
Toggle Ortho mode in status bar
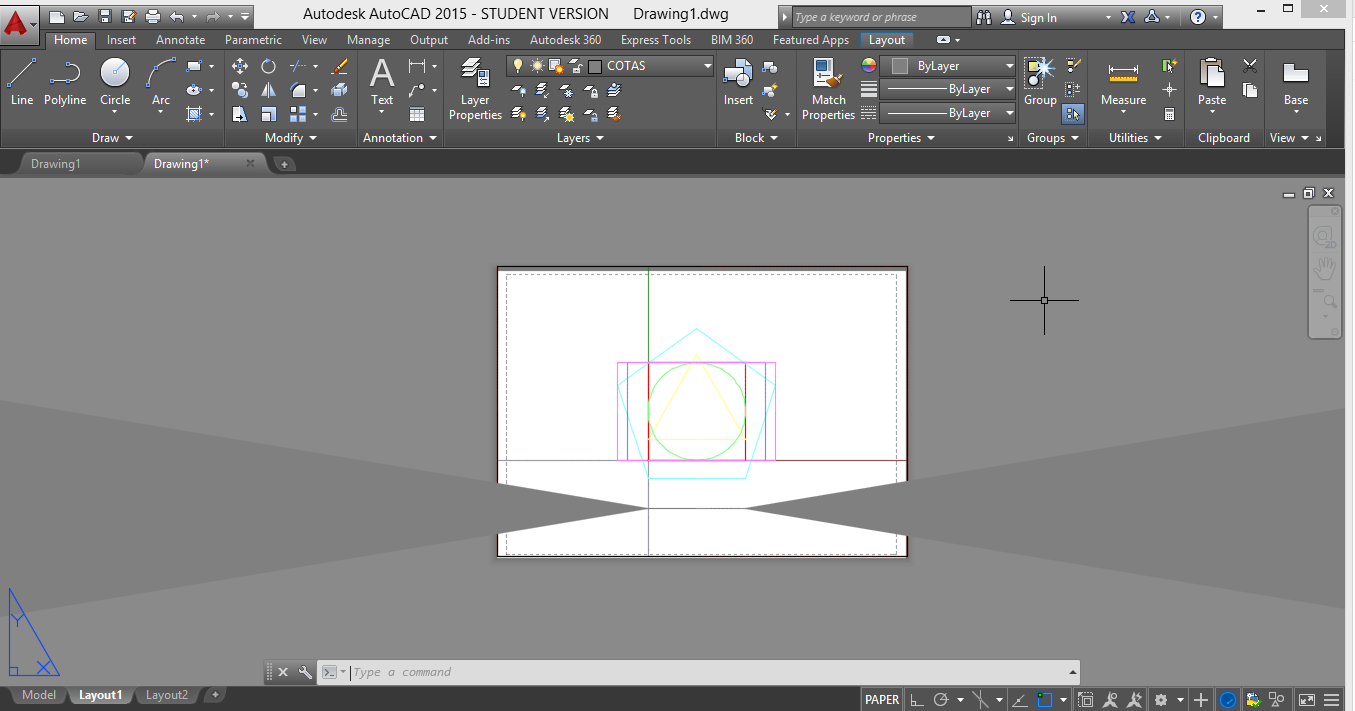[916, 699]
